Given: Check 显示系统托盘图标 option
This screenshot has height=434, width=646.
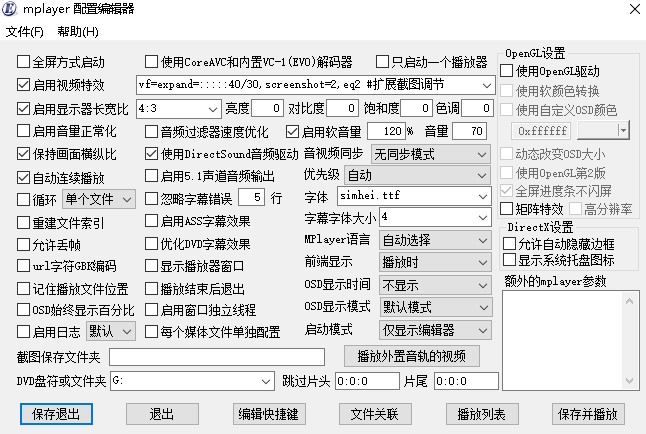Looking at the screenshot, I should [x=509, y=260].
